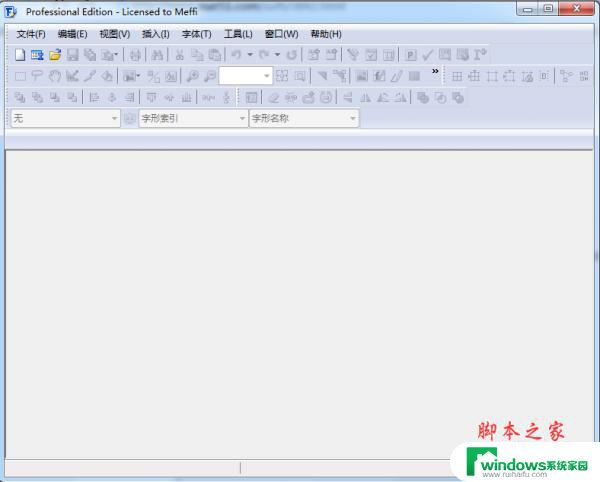
Task: Open the 编辑(E) menu
Action: (72, 34)
